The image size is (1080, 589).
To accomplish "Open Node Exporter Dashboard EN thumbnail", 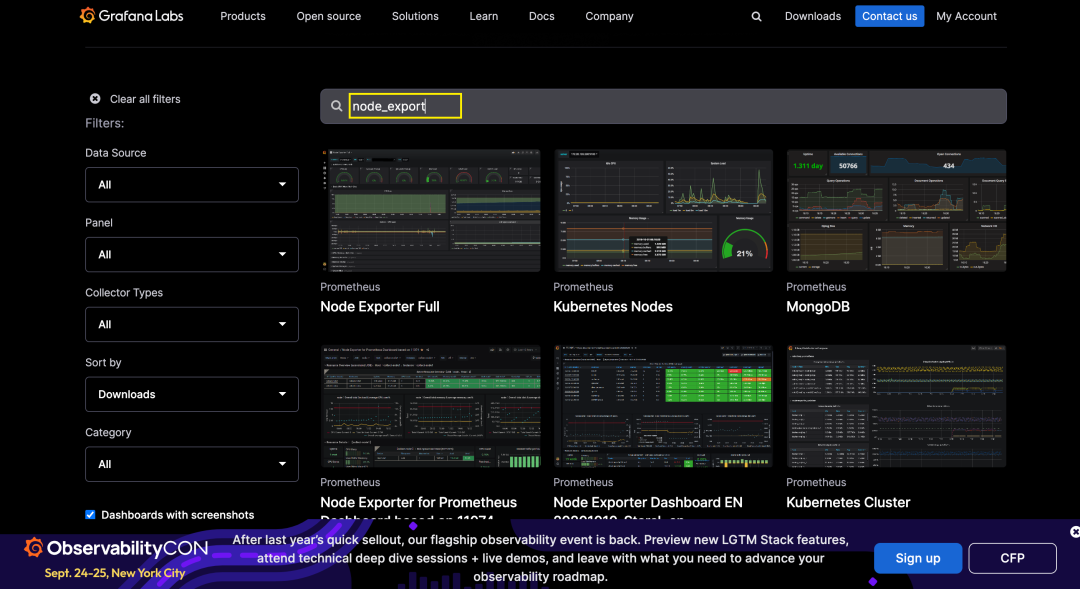I will pos(663,406).
